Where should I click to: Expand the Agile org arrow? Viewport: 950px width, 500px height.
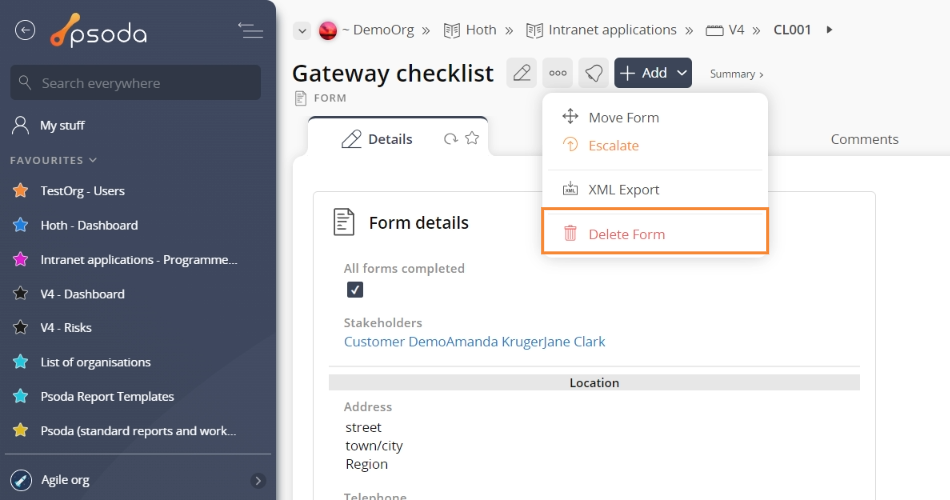point(258,481)
